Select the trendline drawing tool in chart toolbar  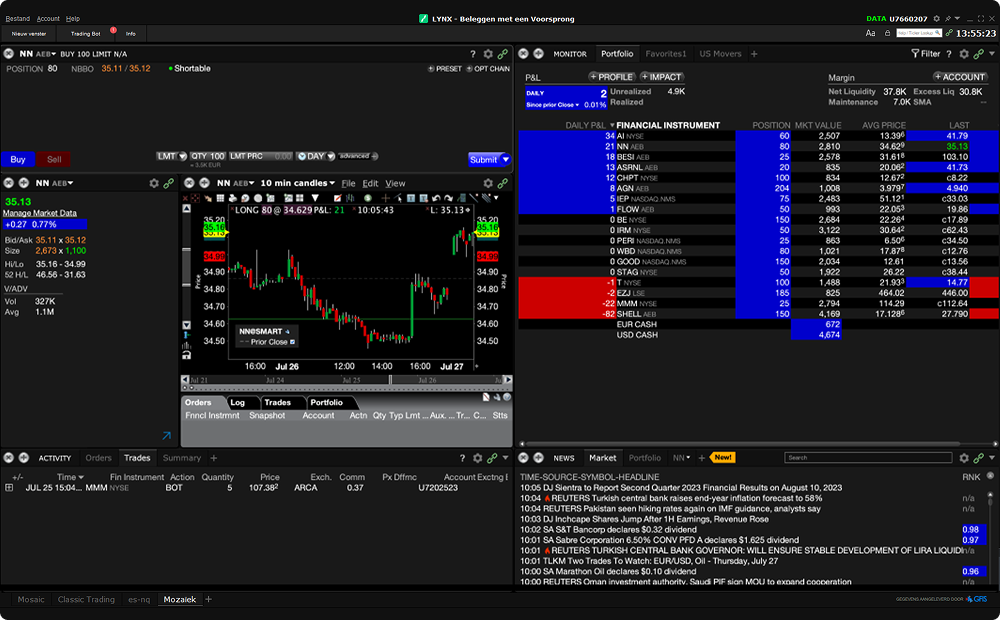[x=474, y=198]
